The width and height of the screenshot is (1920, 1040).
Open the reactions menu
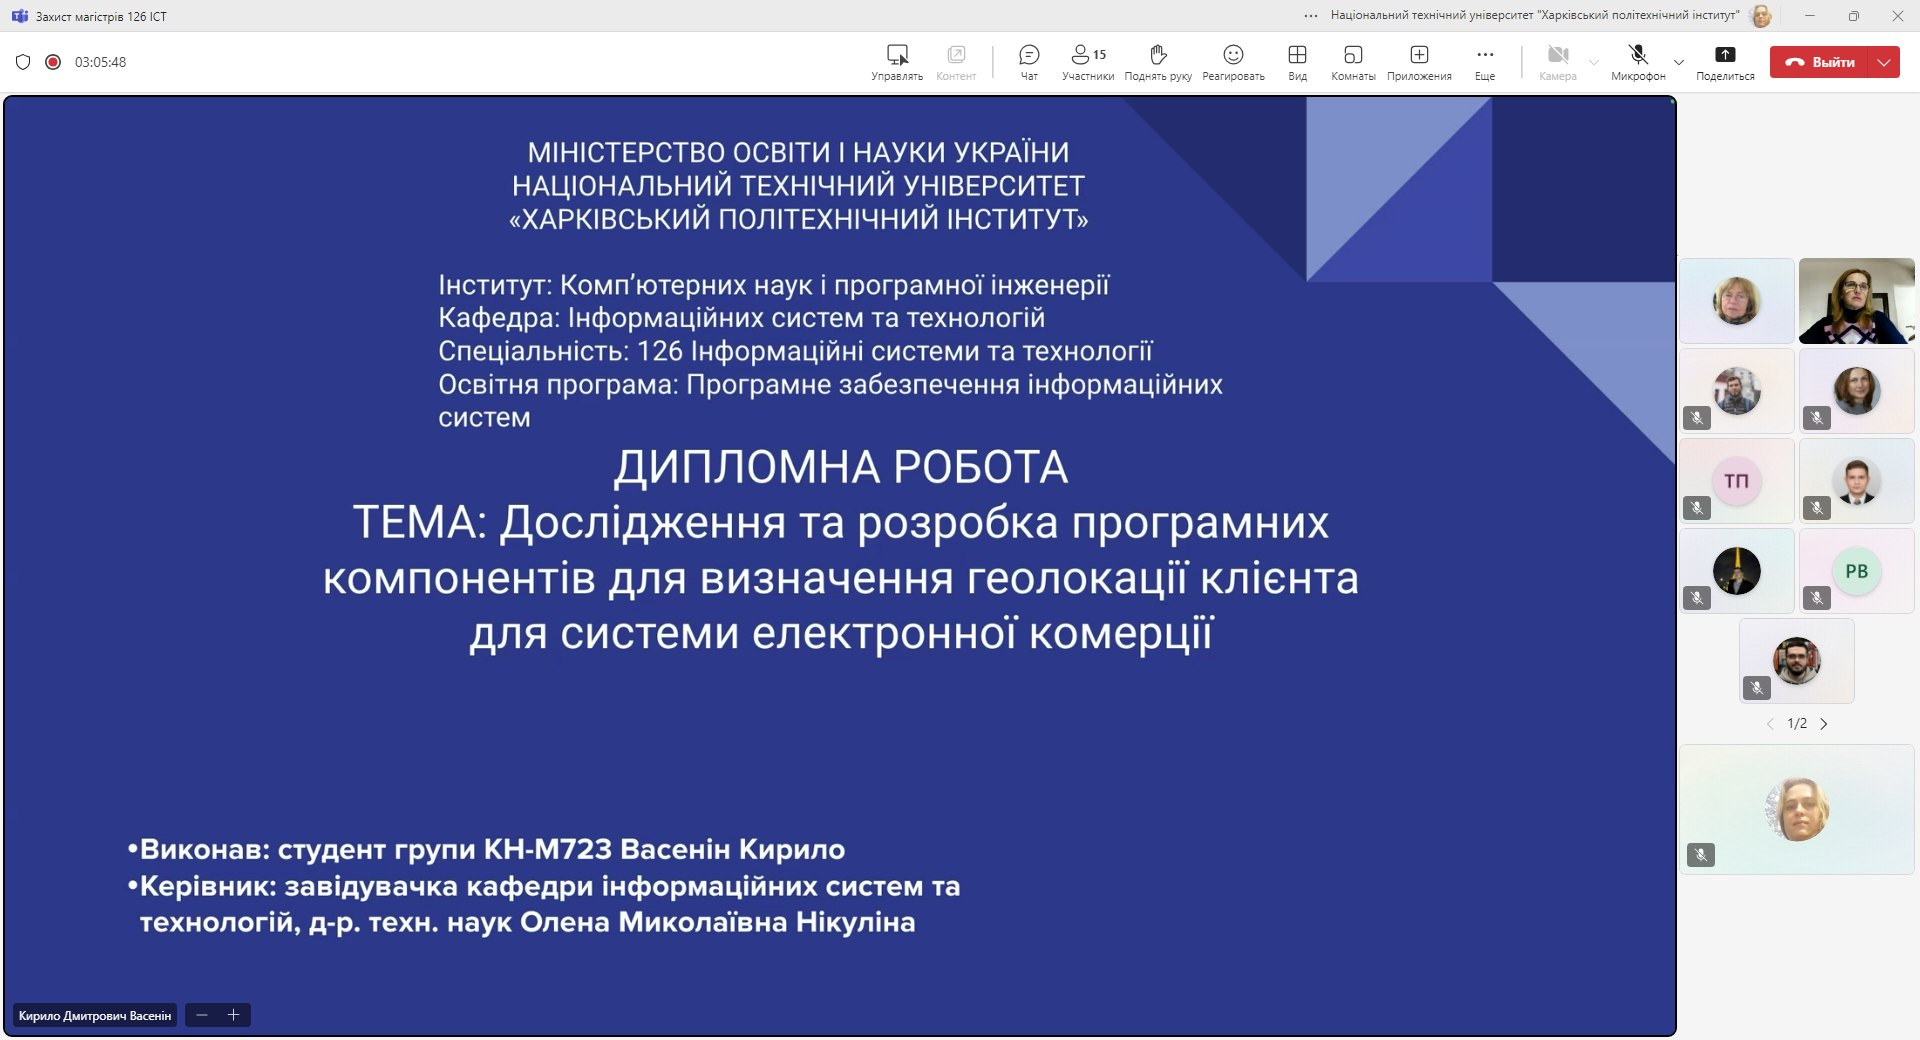coord(1233,61)
